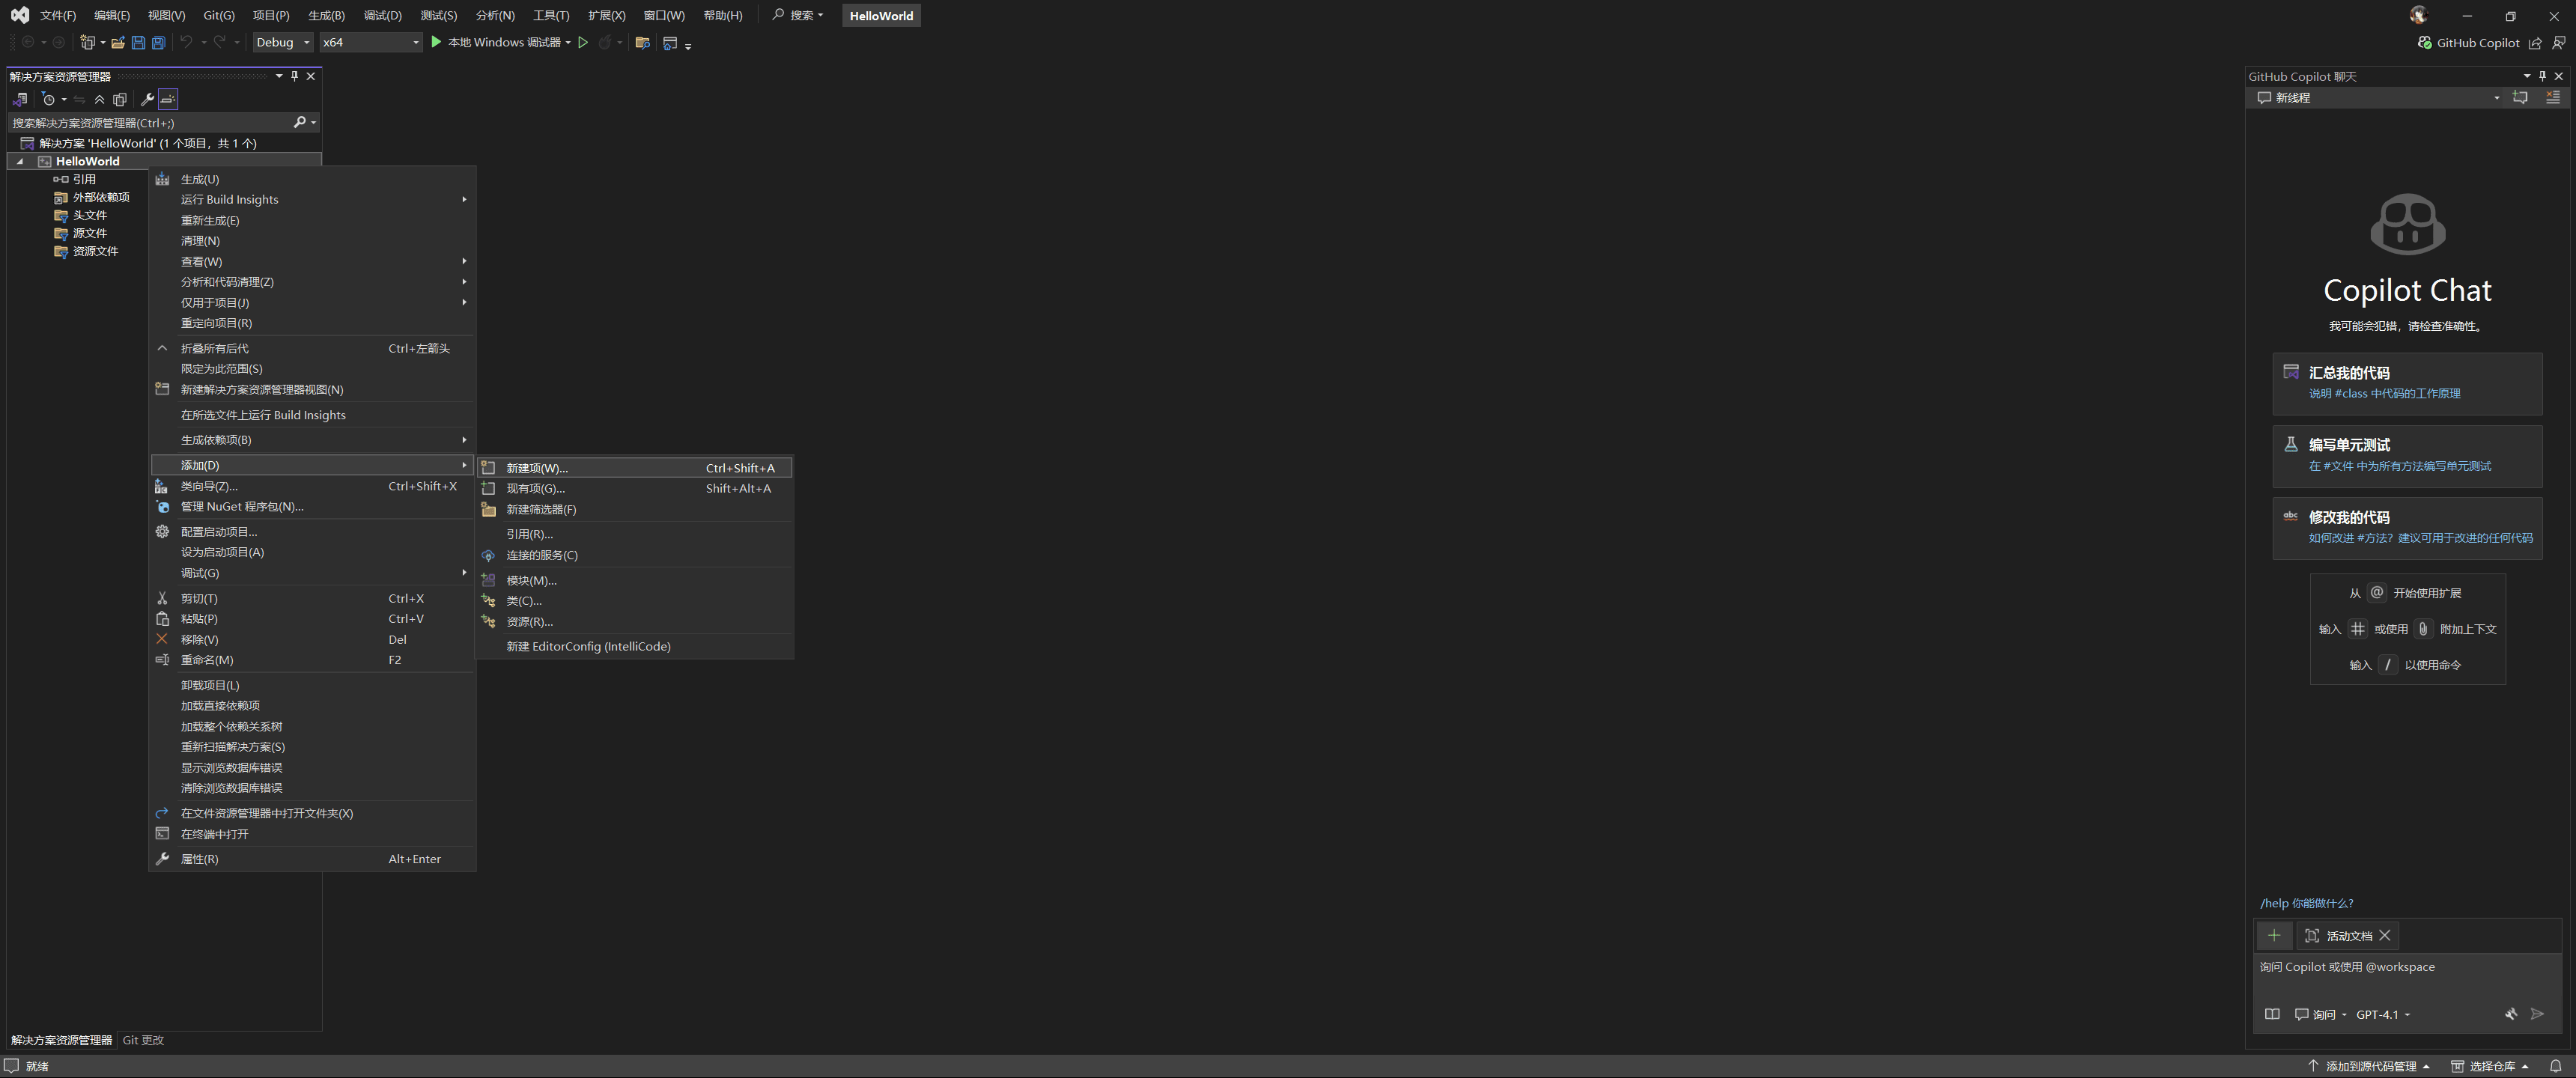Open the Debug configuration dropdown
The image size is (2576, 1078).
283,42
